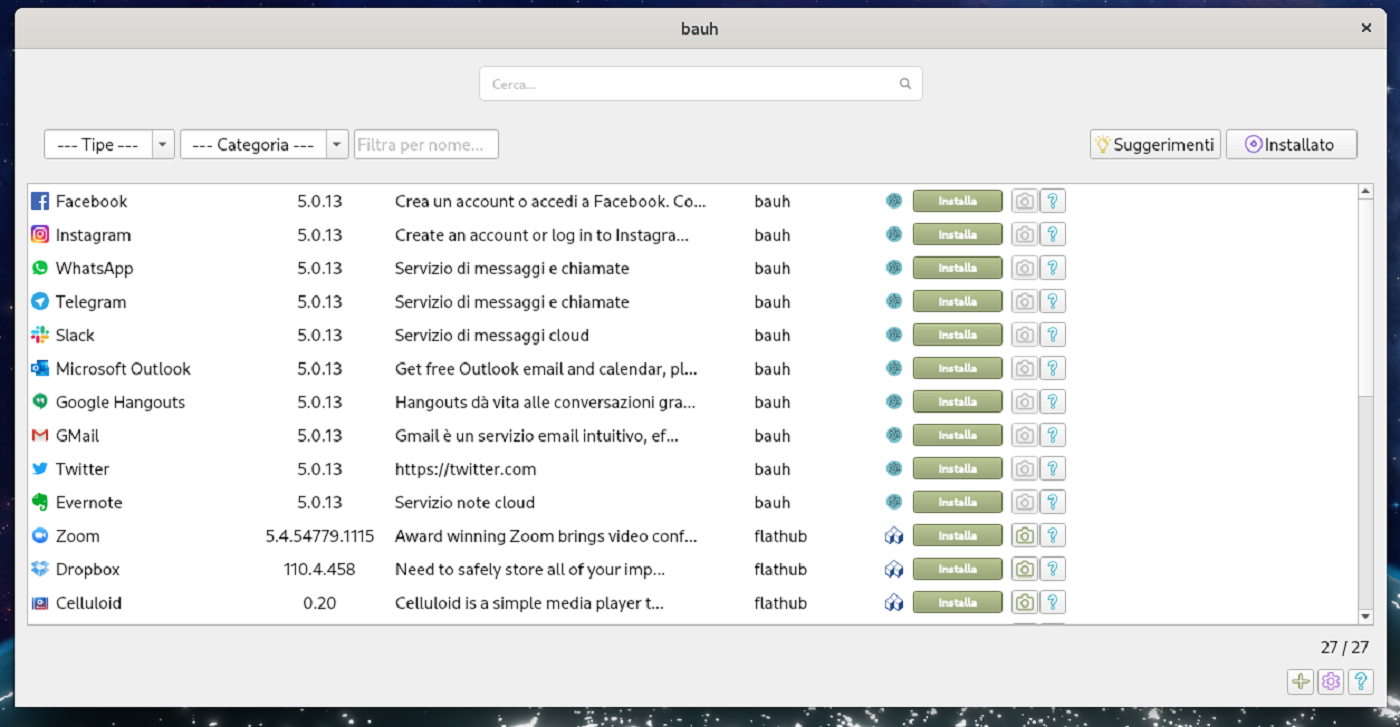The height and width of the screenshot is (727, 1400).
Task: Click the web app type icon for Slack
Action: [x=894, y=335]
